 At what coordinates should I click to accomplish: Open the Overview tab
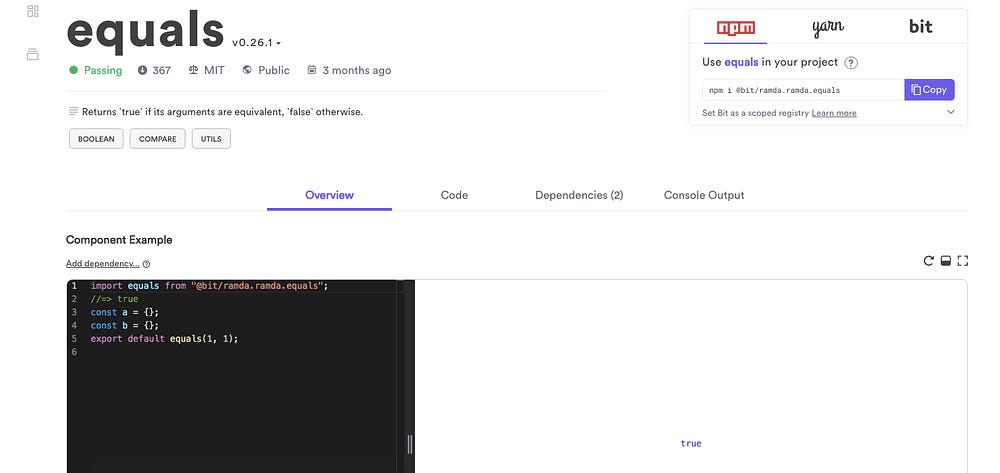(x=329, y=195)
